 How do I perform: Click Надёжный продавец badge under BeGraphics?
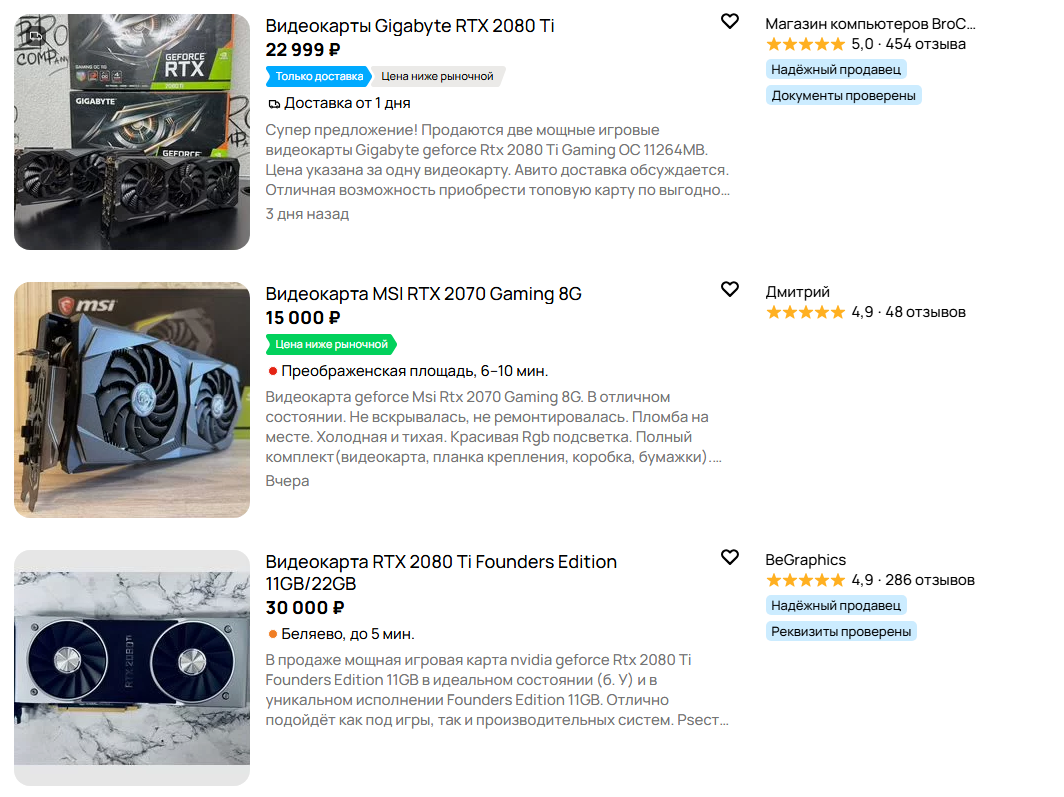(x=836, y=605)
